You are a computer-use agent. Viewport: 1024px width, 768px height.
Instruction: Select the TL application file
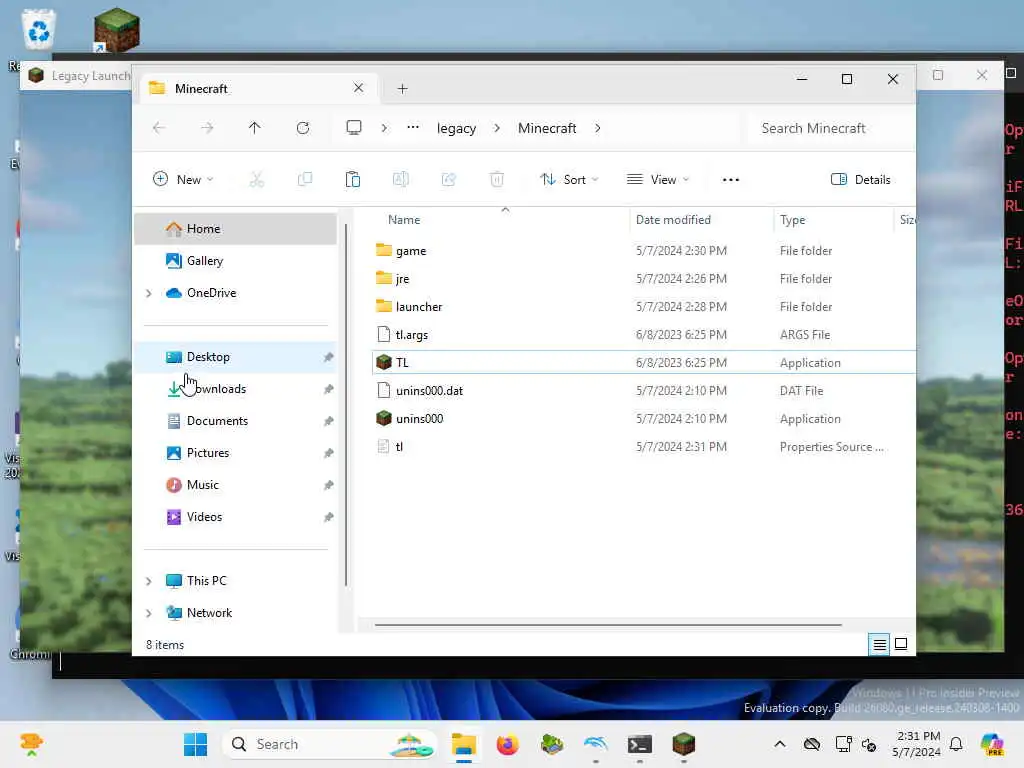[643, 362]
